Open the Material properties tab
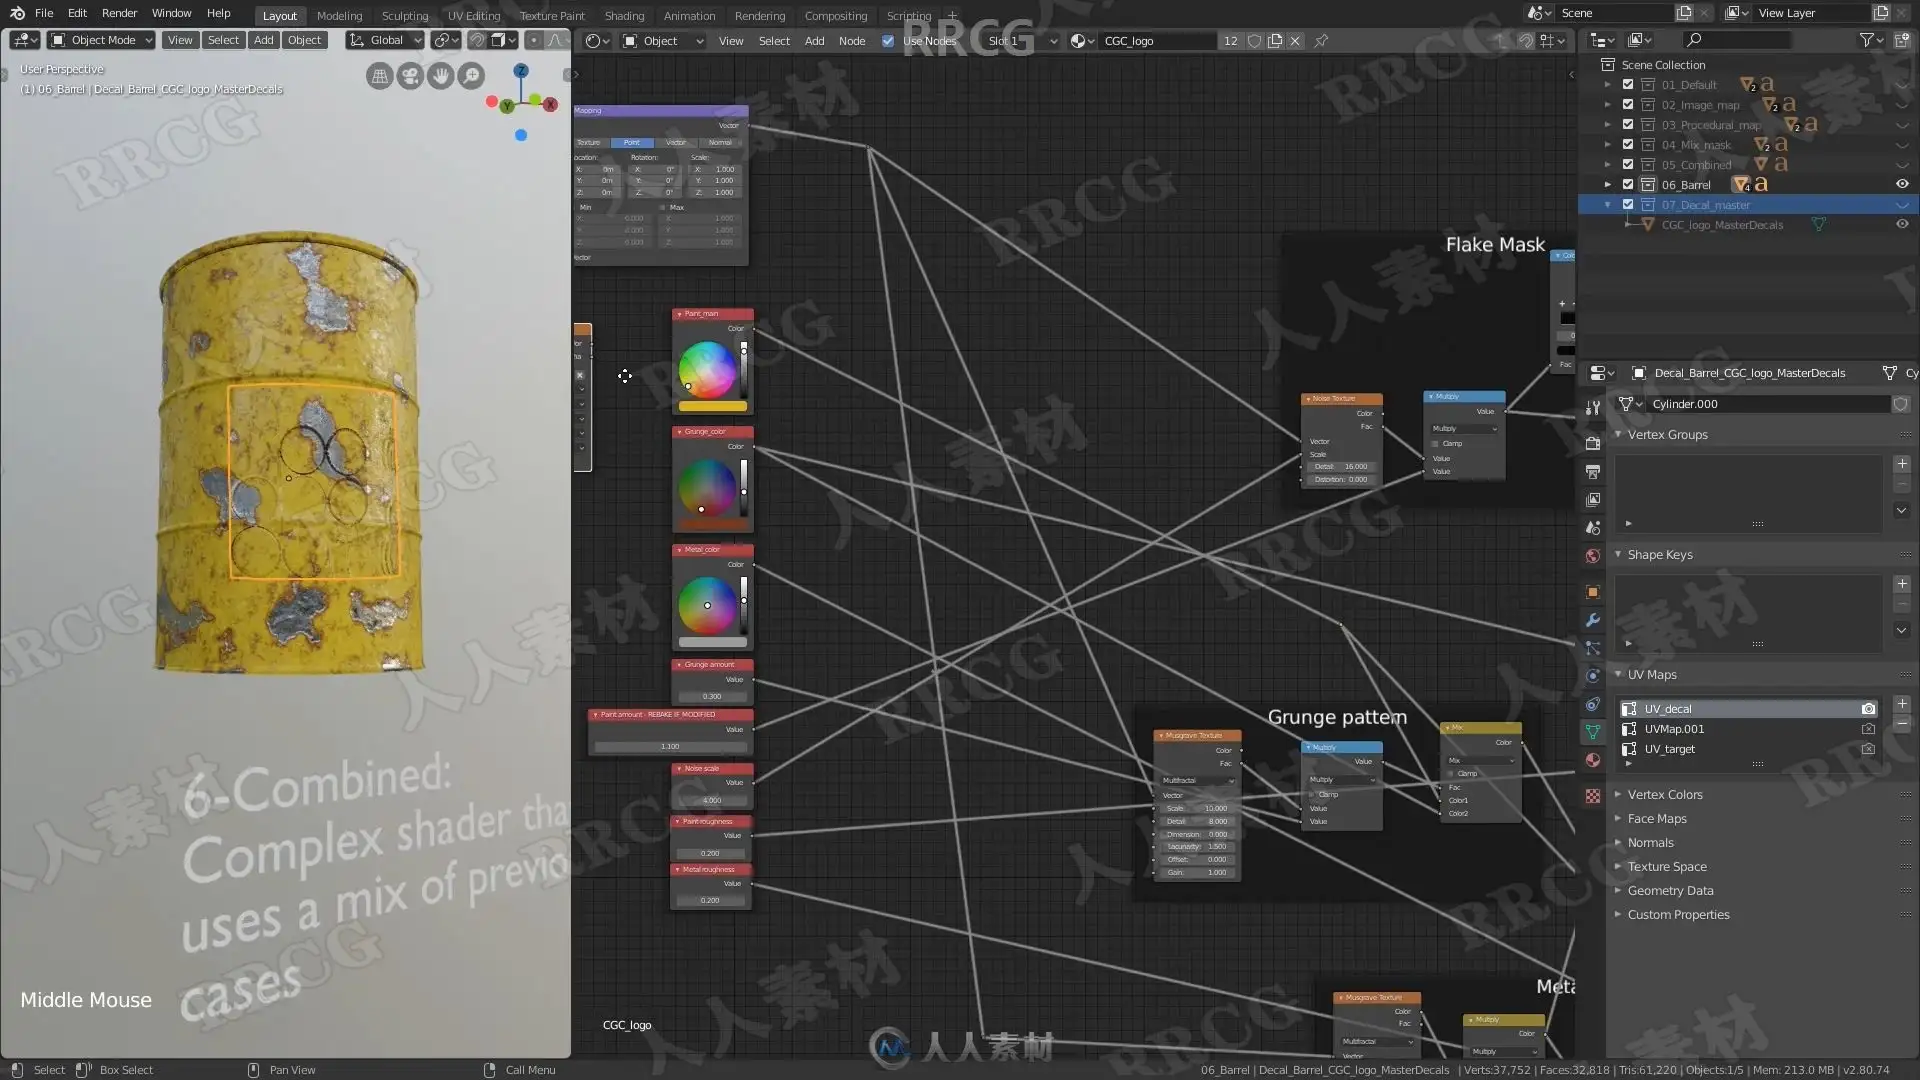This screenshot has width=1920, height=1080. 1593,760
